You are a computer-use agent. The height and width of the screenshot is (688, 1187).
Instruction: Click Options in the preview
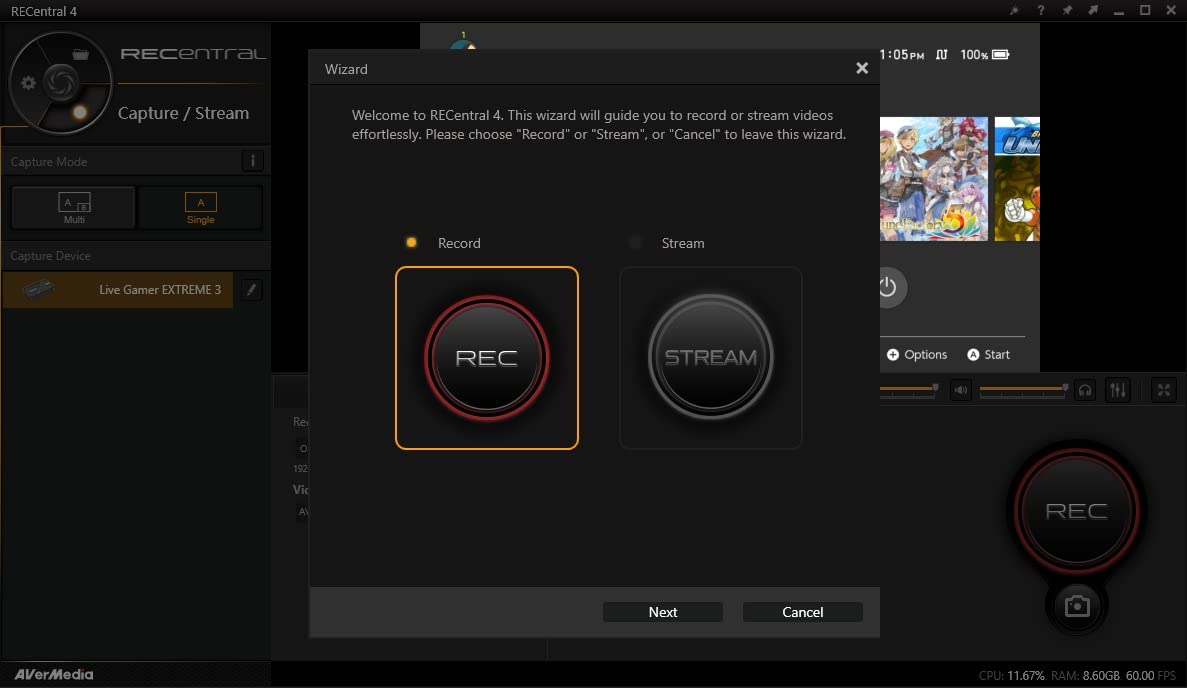click(917, 354)
